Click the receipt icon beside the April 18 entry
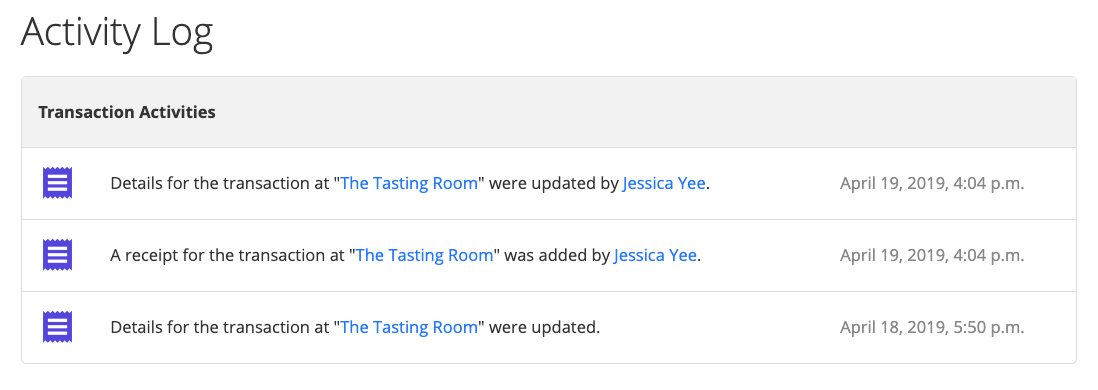 point(57,327)
